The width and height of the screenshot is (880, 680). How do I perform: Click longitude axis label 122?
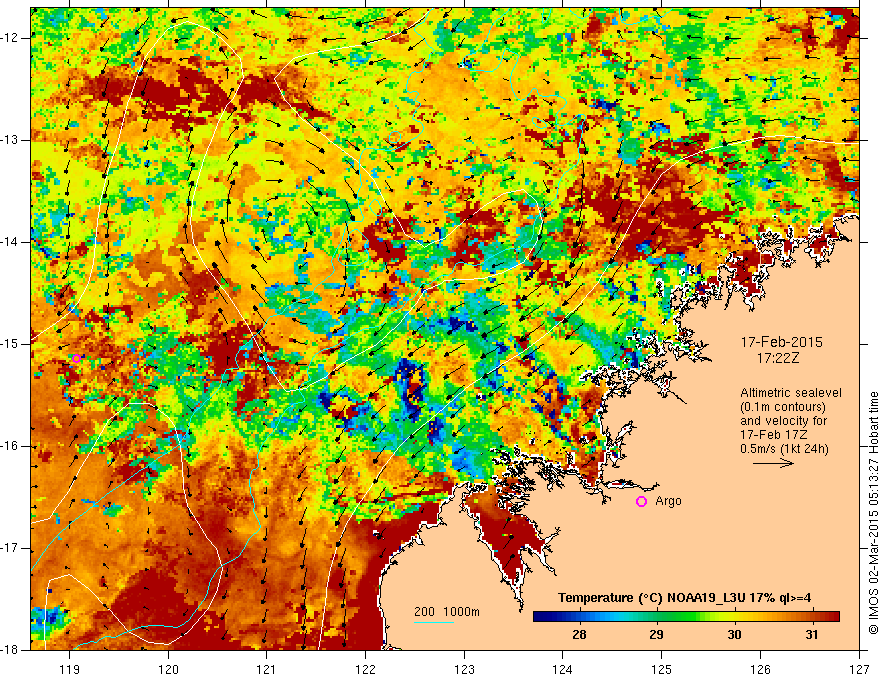pos(365,669)
